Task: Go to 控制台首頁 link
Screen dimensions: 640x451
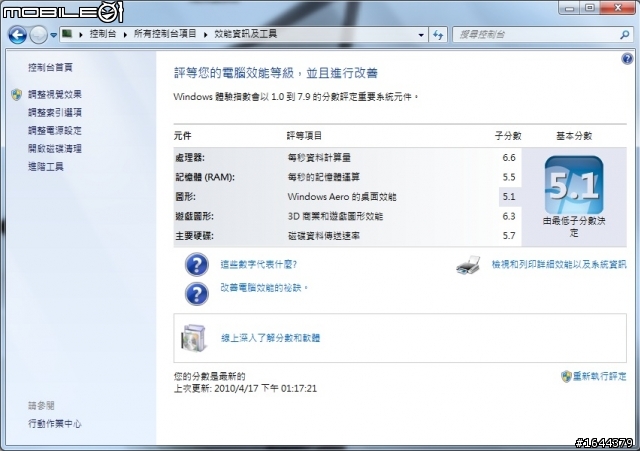Action: tap(50, 67)
